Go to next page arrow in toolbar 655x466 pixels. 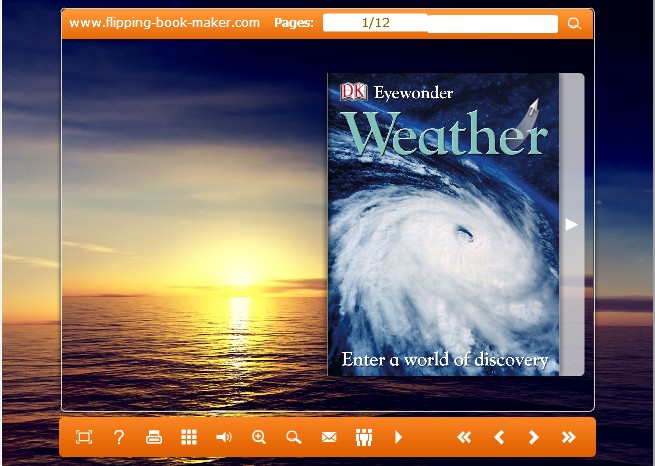(x=533, y=437)
